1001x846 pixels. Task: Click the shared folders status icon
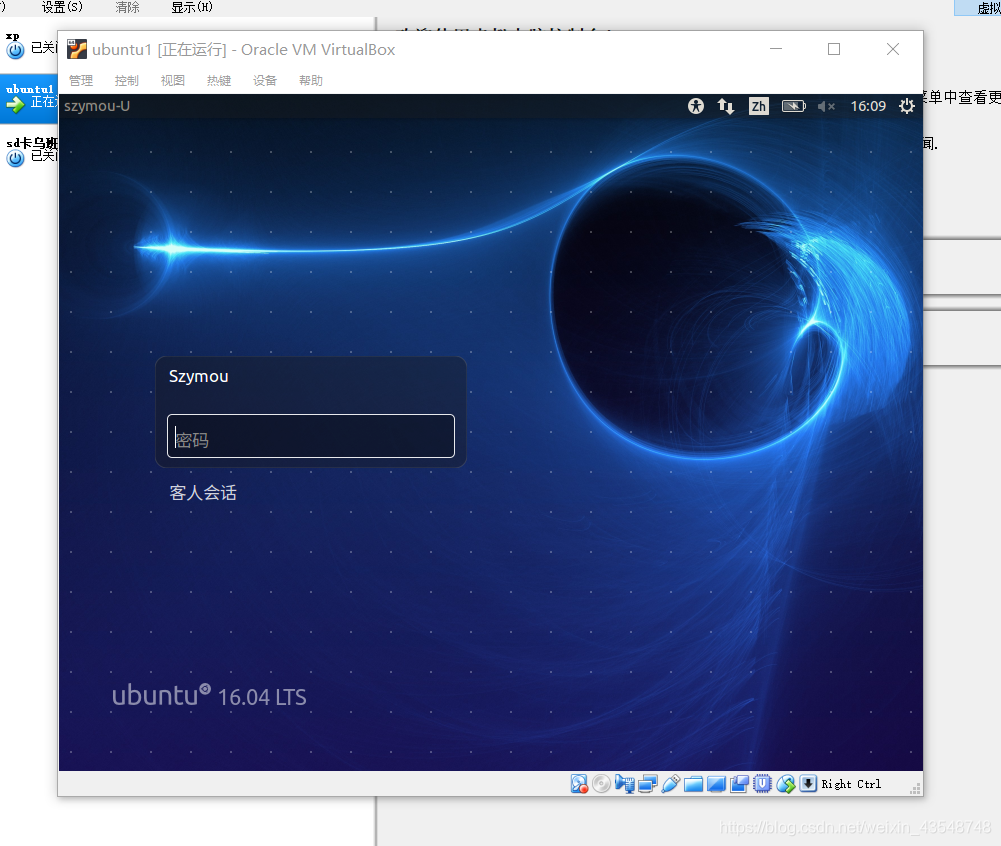pyautogui.click(x=693, y=783)
